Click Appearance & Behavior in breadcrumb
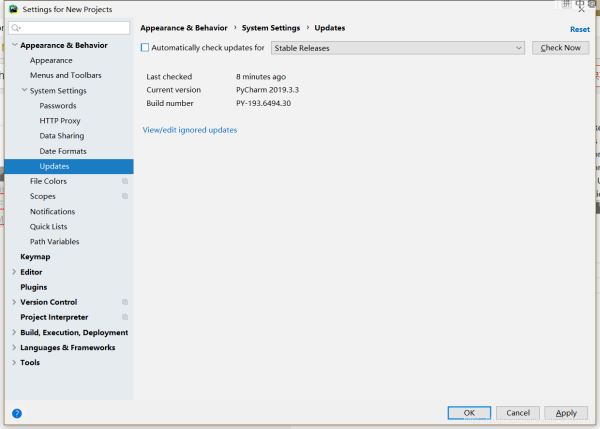 (184, 28)
